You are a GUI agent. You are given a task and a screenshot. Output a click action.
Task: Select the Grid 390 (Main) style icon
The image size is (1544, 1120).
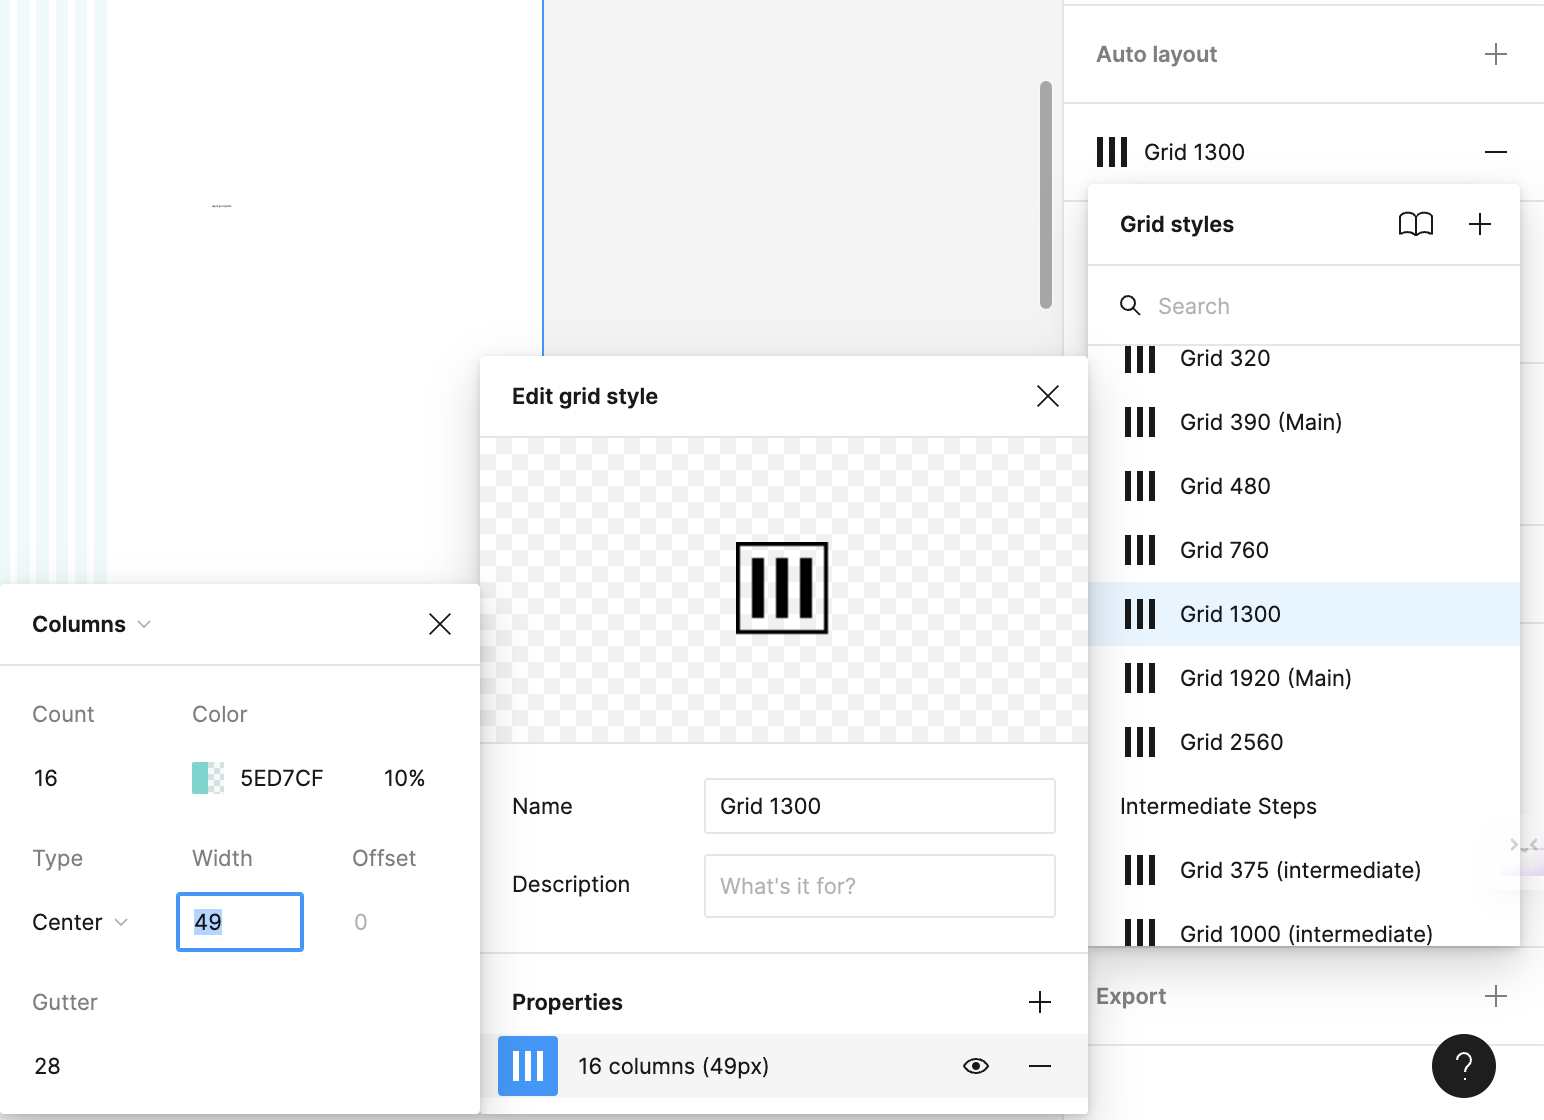click(1140, 421)
